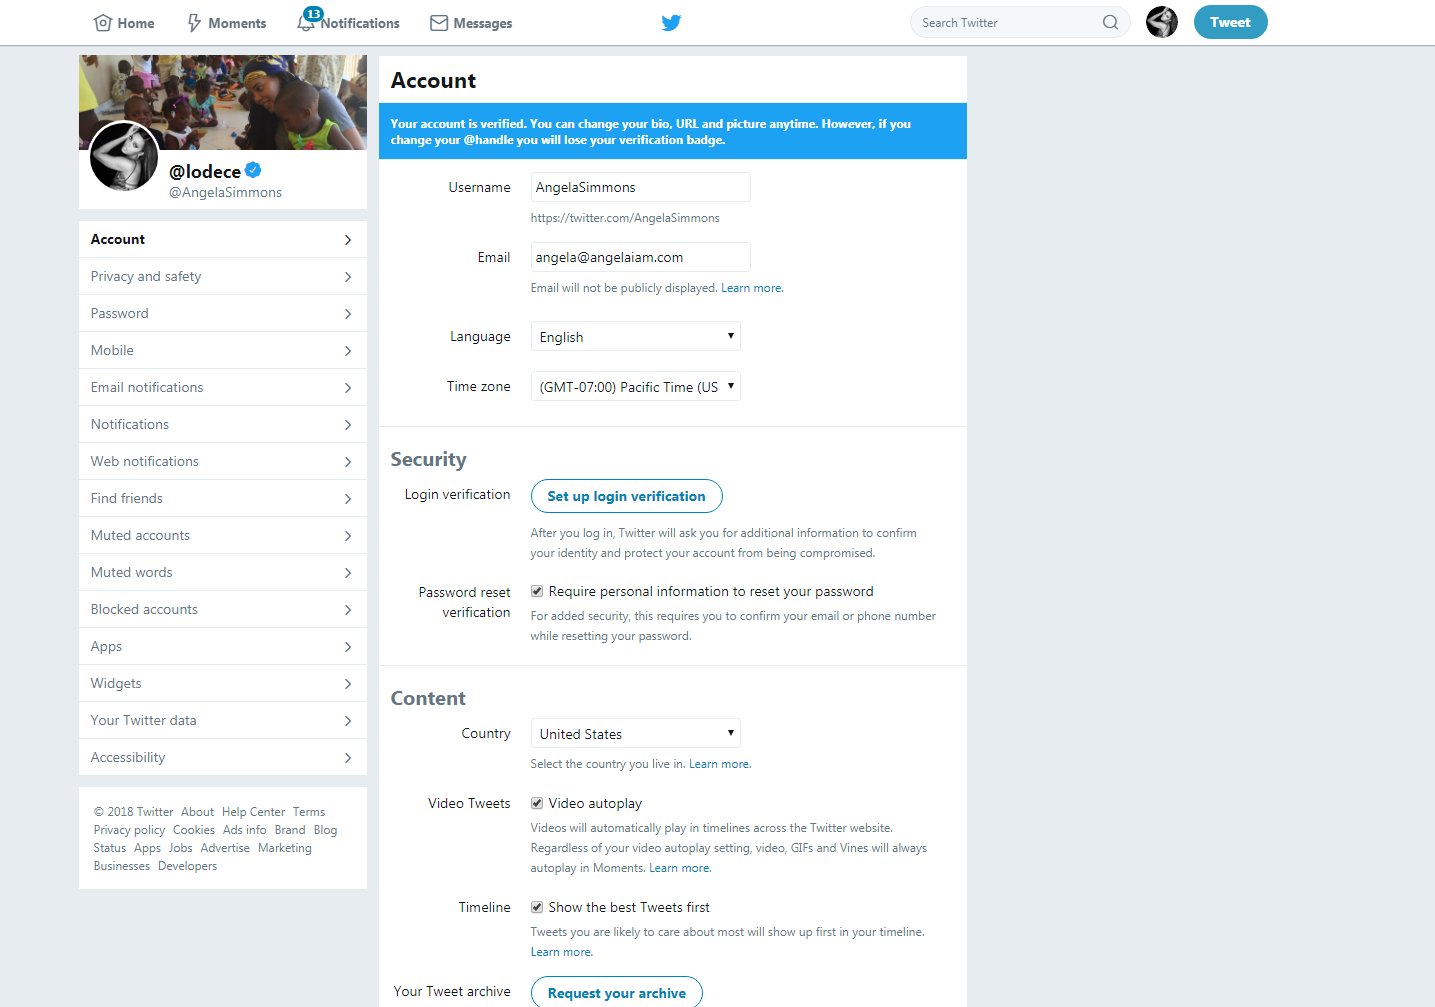Click the Messages envelope icon
This screenshot has height=1007, width=1435.
coord(439,23)
